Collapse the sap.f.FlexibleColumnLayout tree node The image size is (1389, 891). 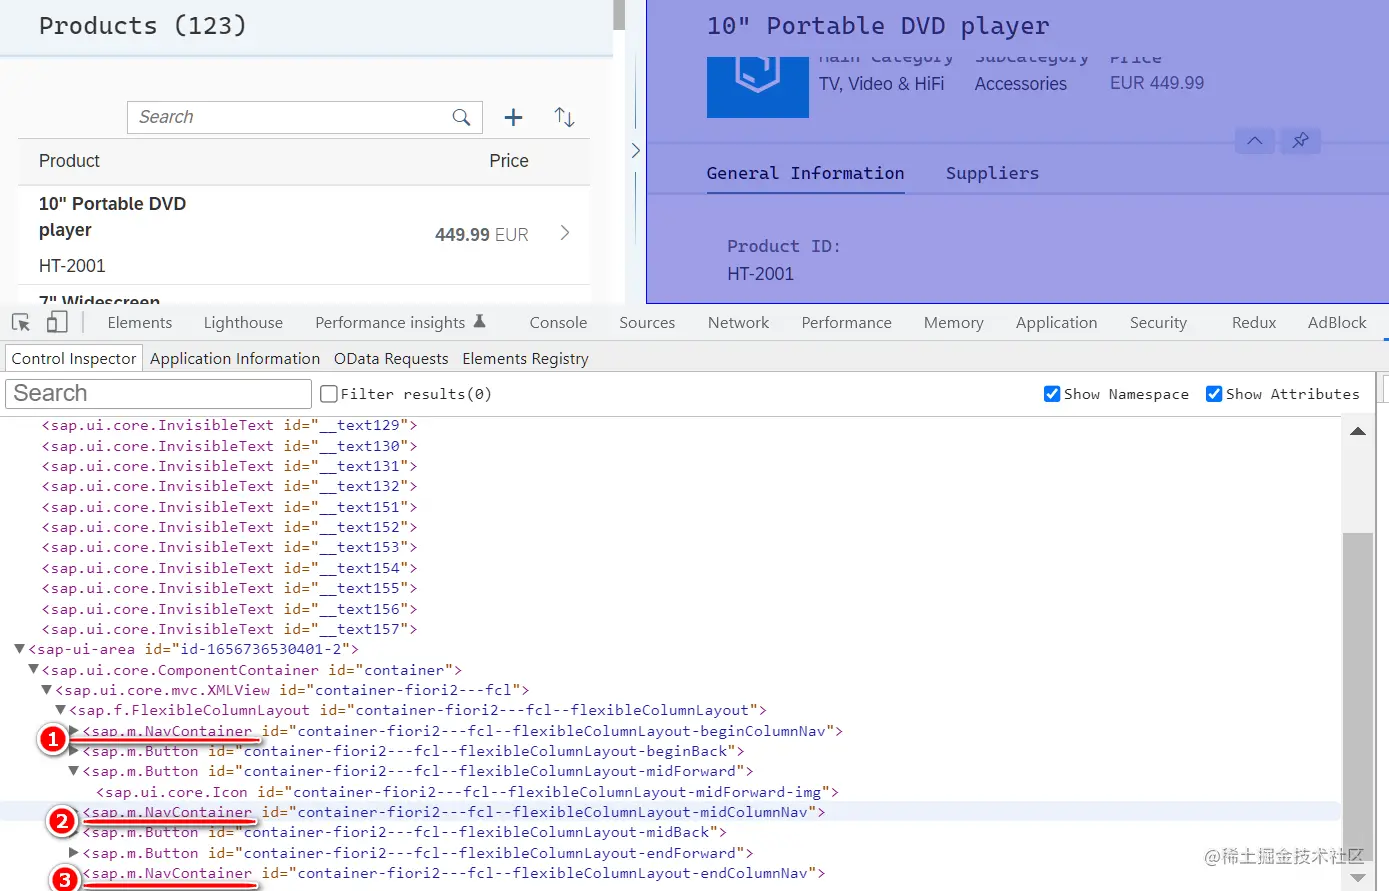60,710
